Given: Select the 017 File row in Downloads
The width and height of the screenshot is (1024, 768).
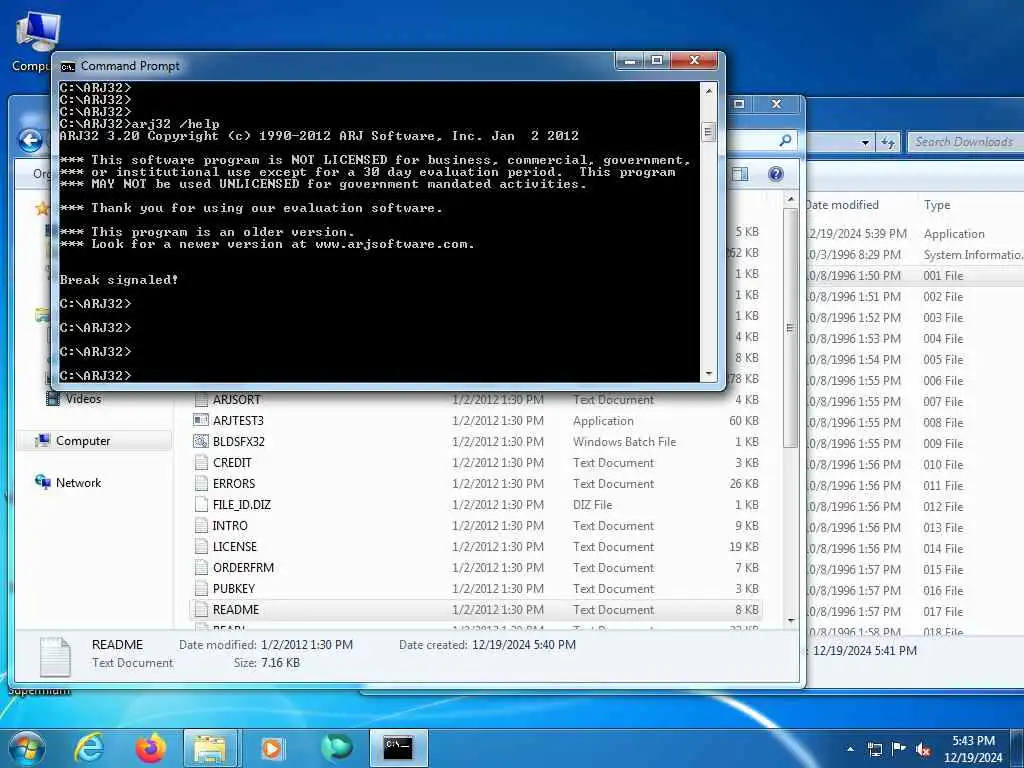Looking at the screenshot, I should point(914,611).
